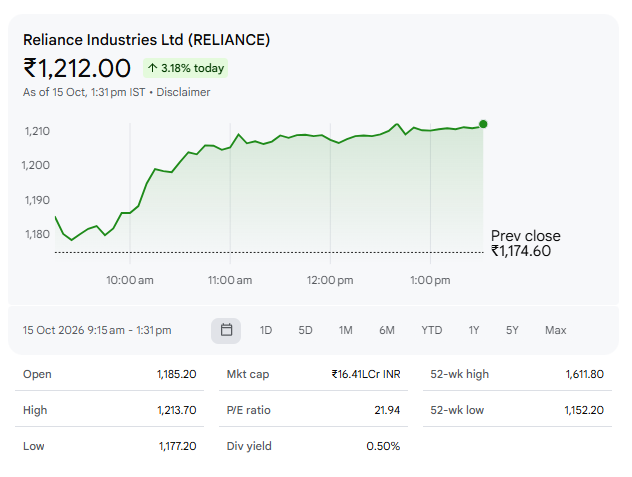Click the High value 1,213.70
632x477 pixels.
pos(177,410)
